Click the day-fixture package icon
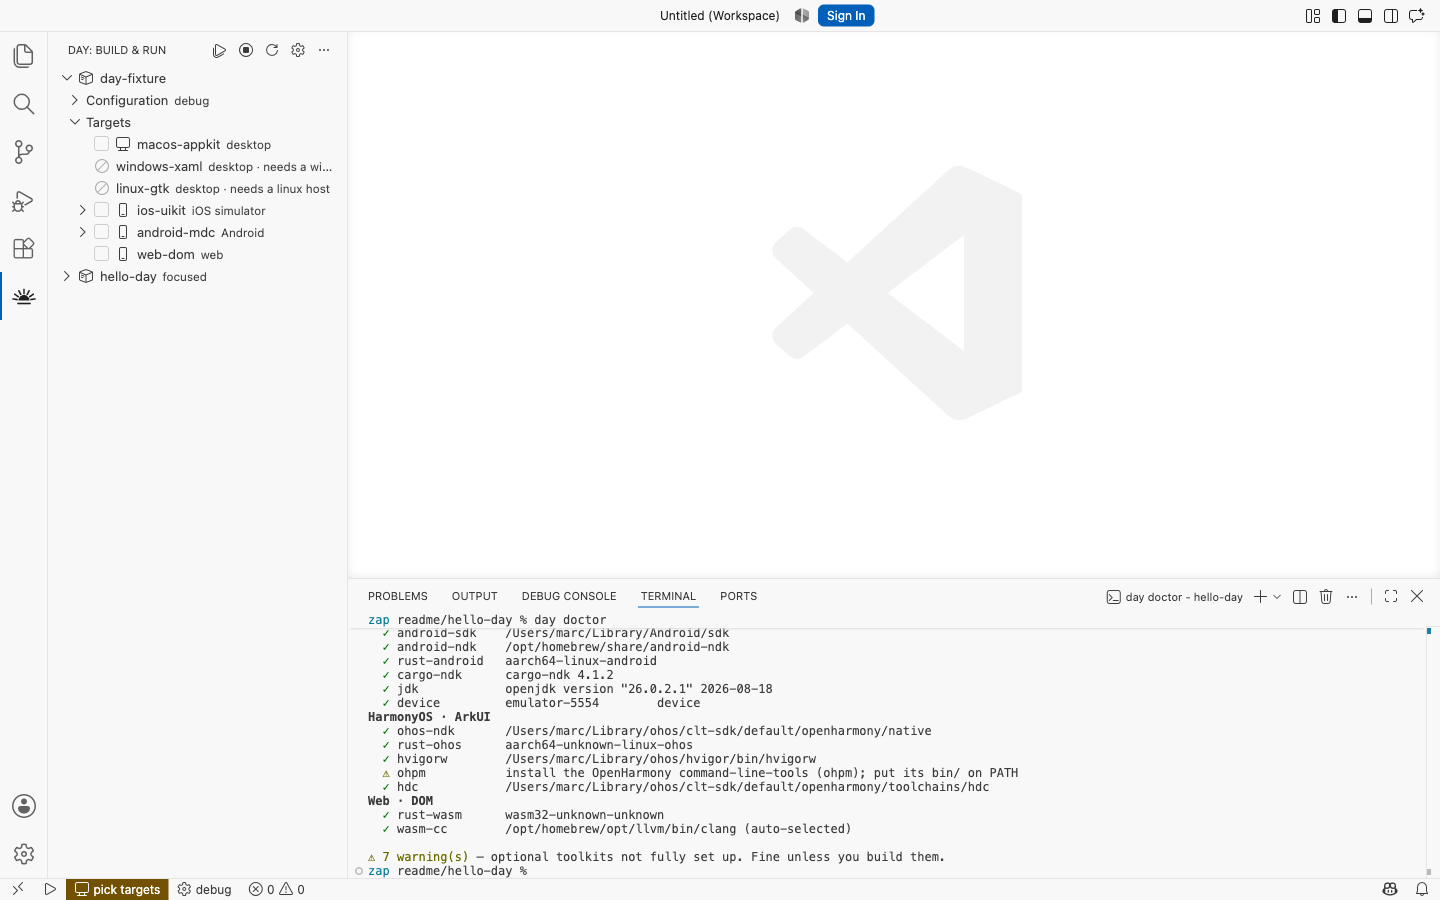This screenshot has width=1440, height=900. 86,78
